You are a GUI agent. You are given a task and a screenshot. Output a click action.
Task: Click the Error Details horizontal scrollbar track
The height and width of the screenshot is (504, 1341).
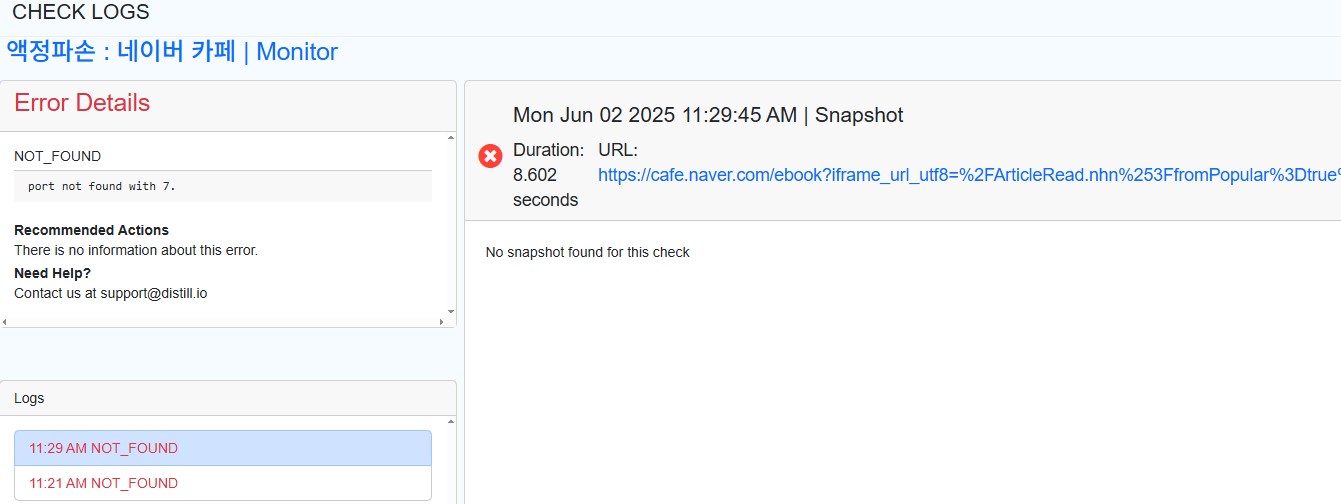(x=223, y=322)
